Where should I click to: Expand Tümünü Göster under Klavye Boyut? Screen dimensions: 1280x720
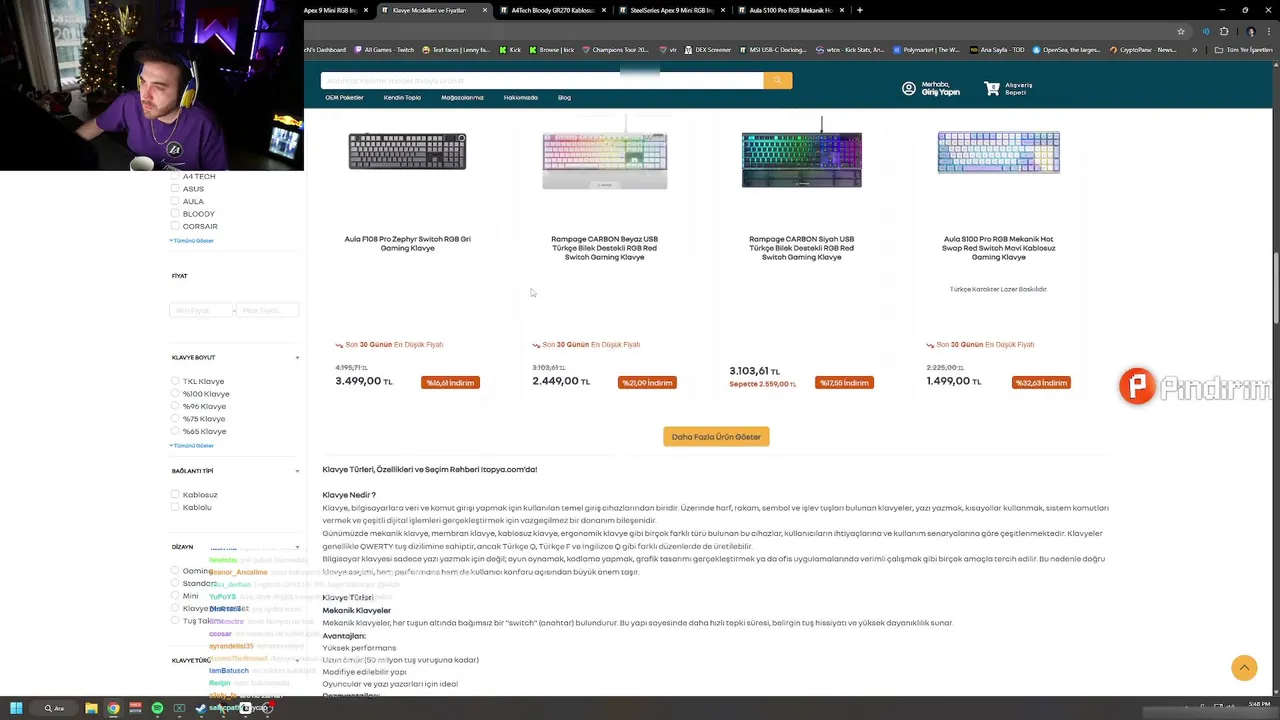coord(191,445)
